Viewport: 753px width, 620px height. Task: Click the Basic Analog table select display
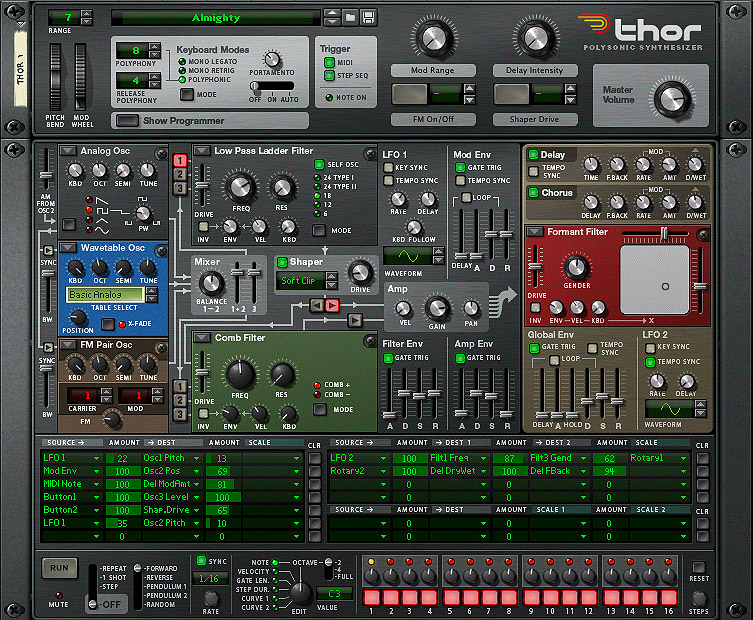tap(105, 295)
